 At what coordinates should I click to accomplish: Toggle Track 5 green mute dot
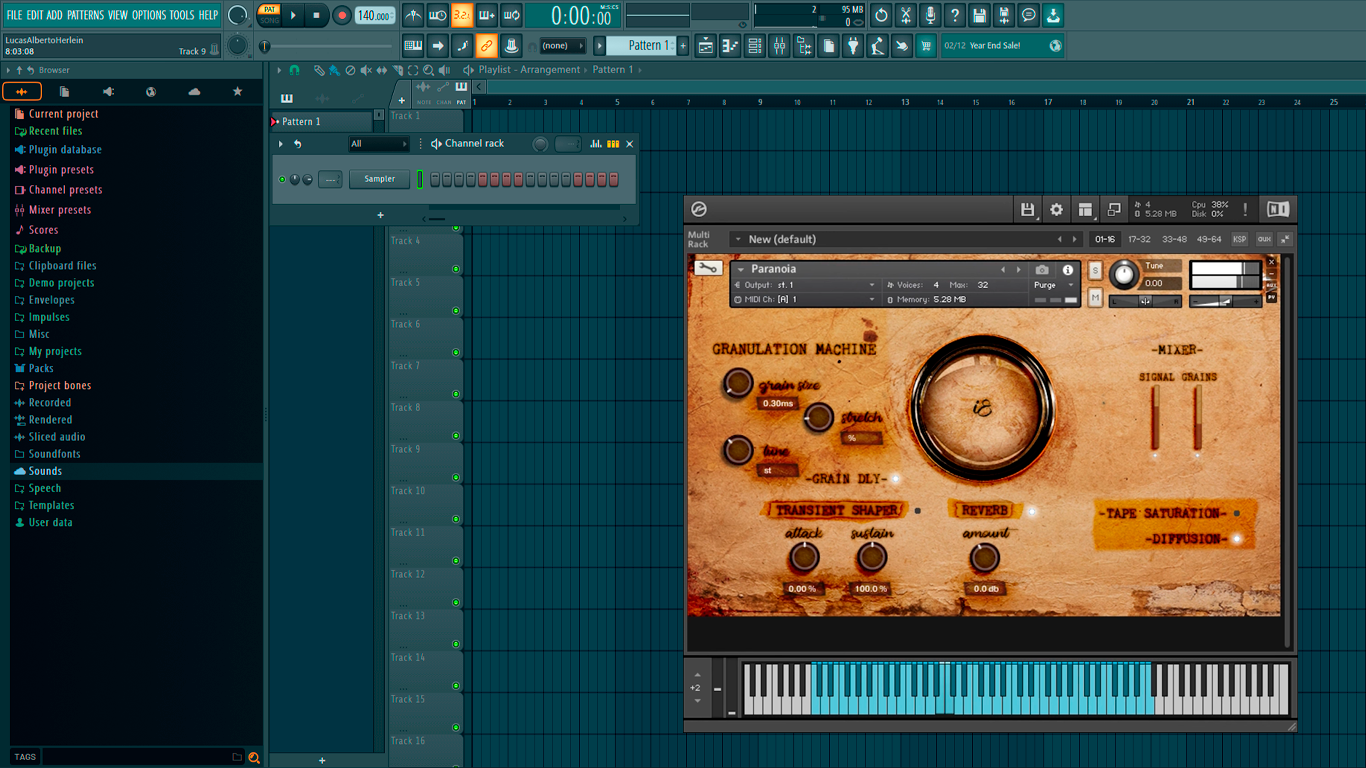point(456,311)
